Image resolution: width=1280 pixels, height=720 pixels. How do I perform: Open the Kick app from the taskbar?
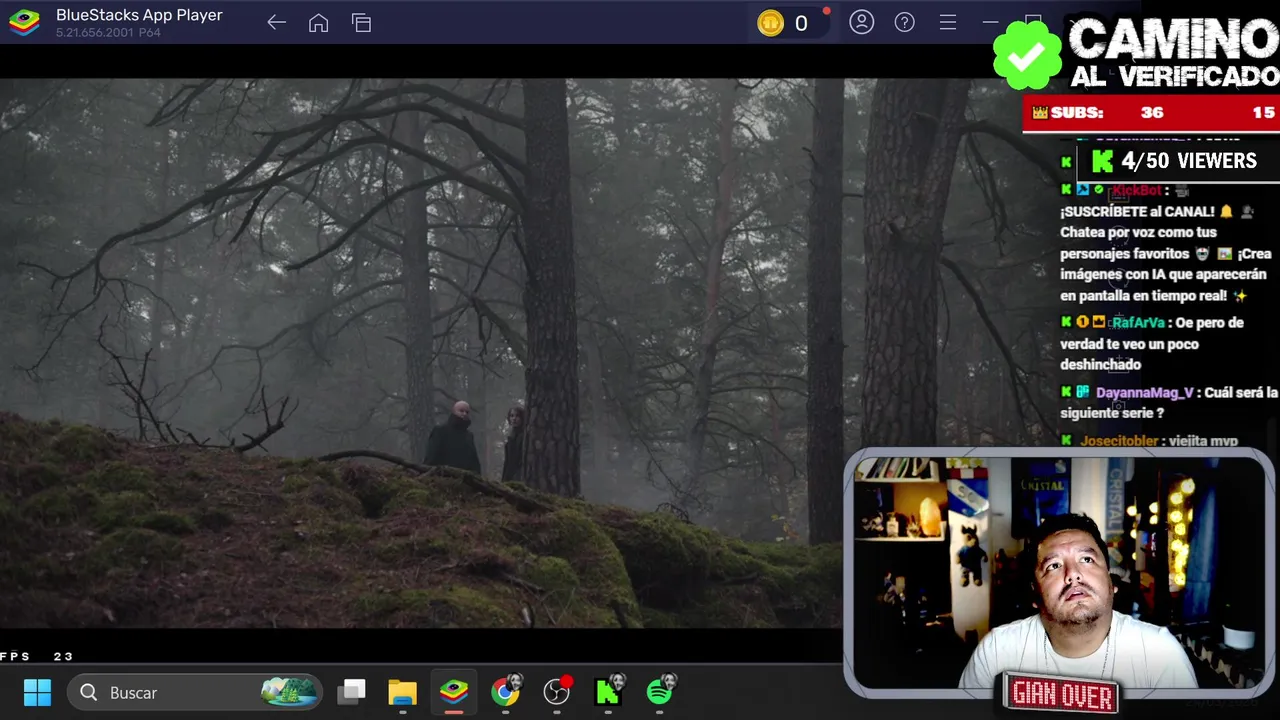point(609,691)
